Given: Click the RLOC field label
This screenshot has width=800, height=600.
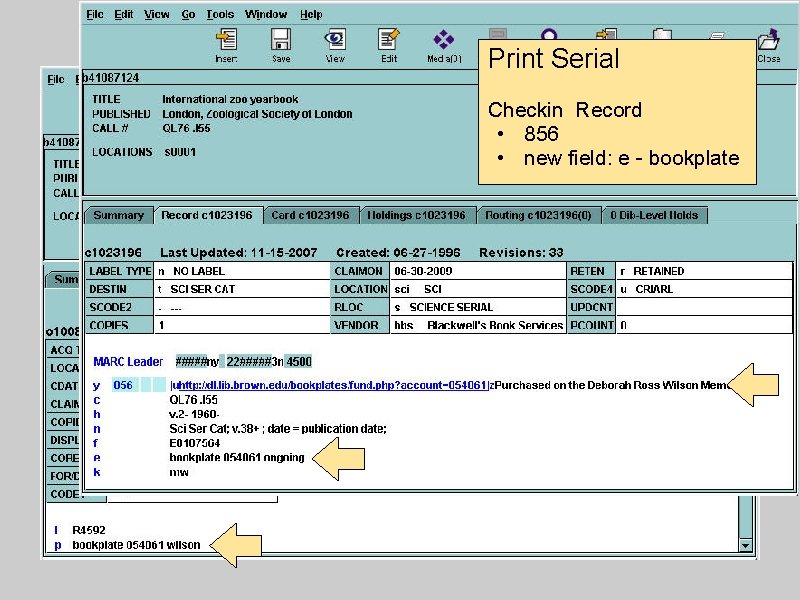Looking at the screenshot, I should point(360,307).
